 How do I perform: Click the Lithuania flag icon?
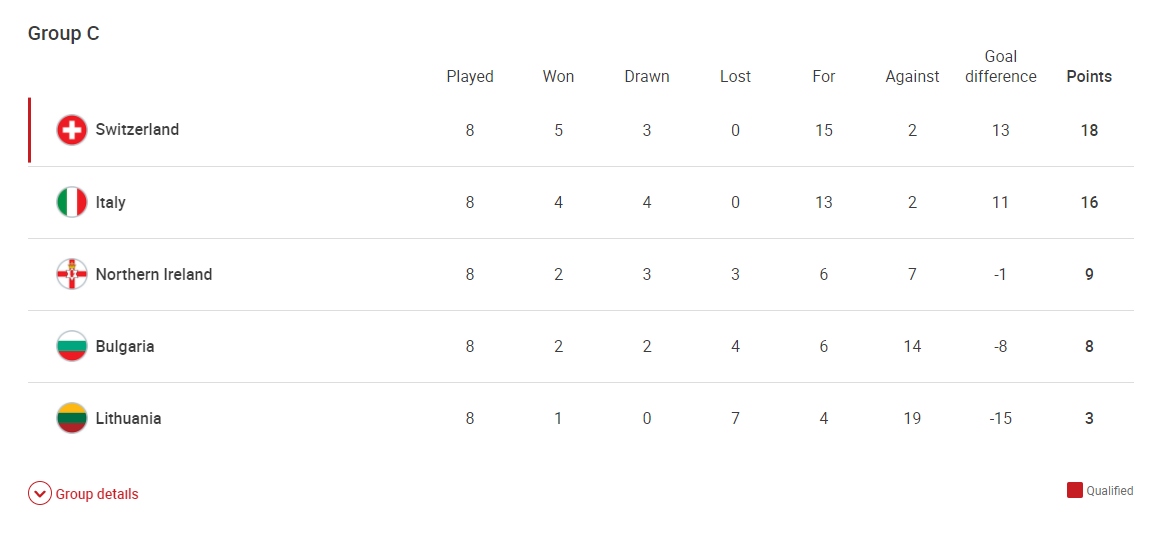(72, 418)
